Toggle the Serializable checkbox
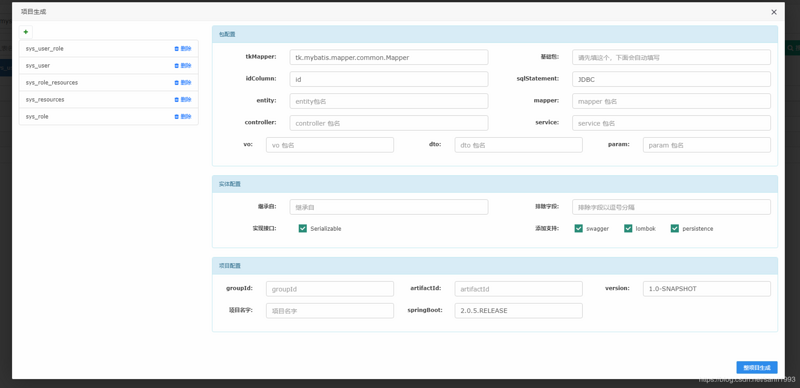800x388 pixels. coord(303,228)
